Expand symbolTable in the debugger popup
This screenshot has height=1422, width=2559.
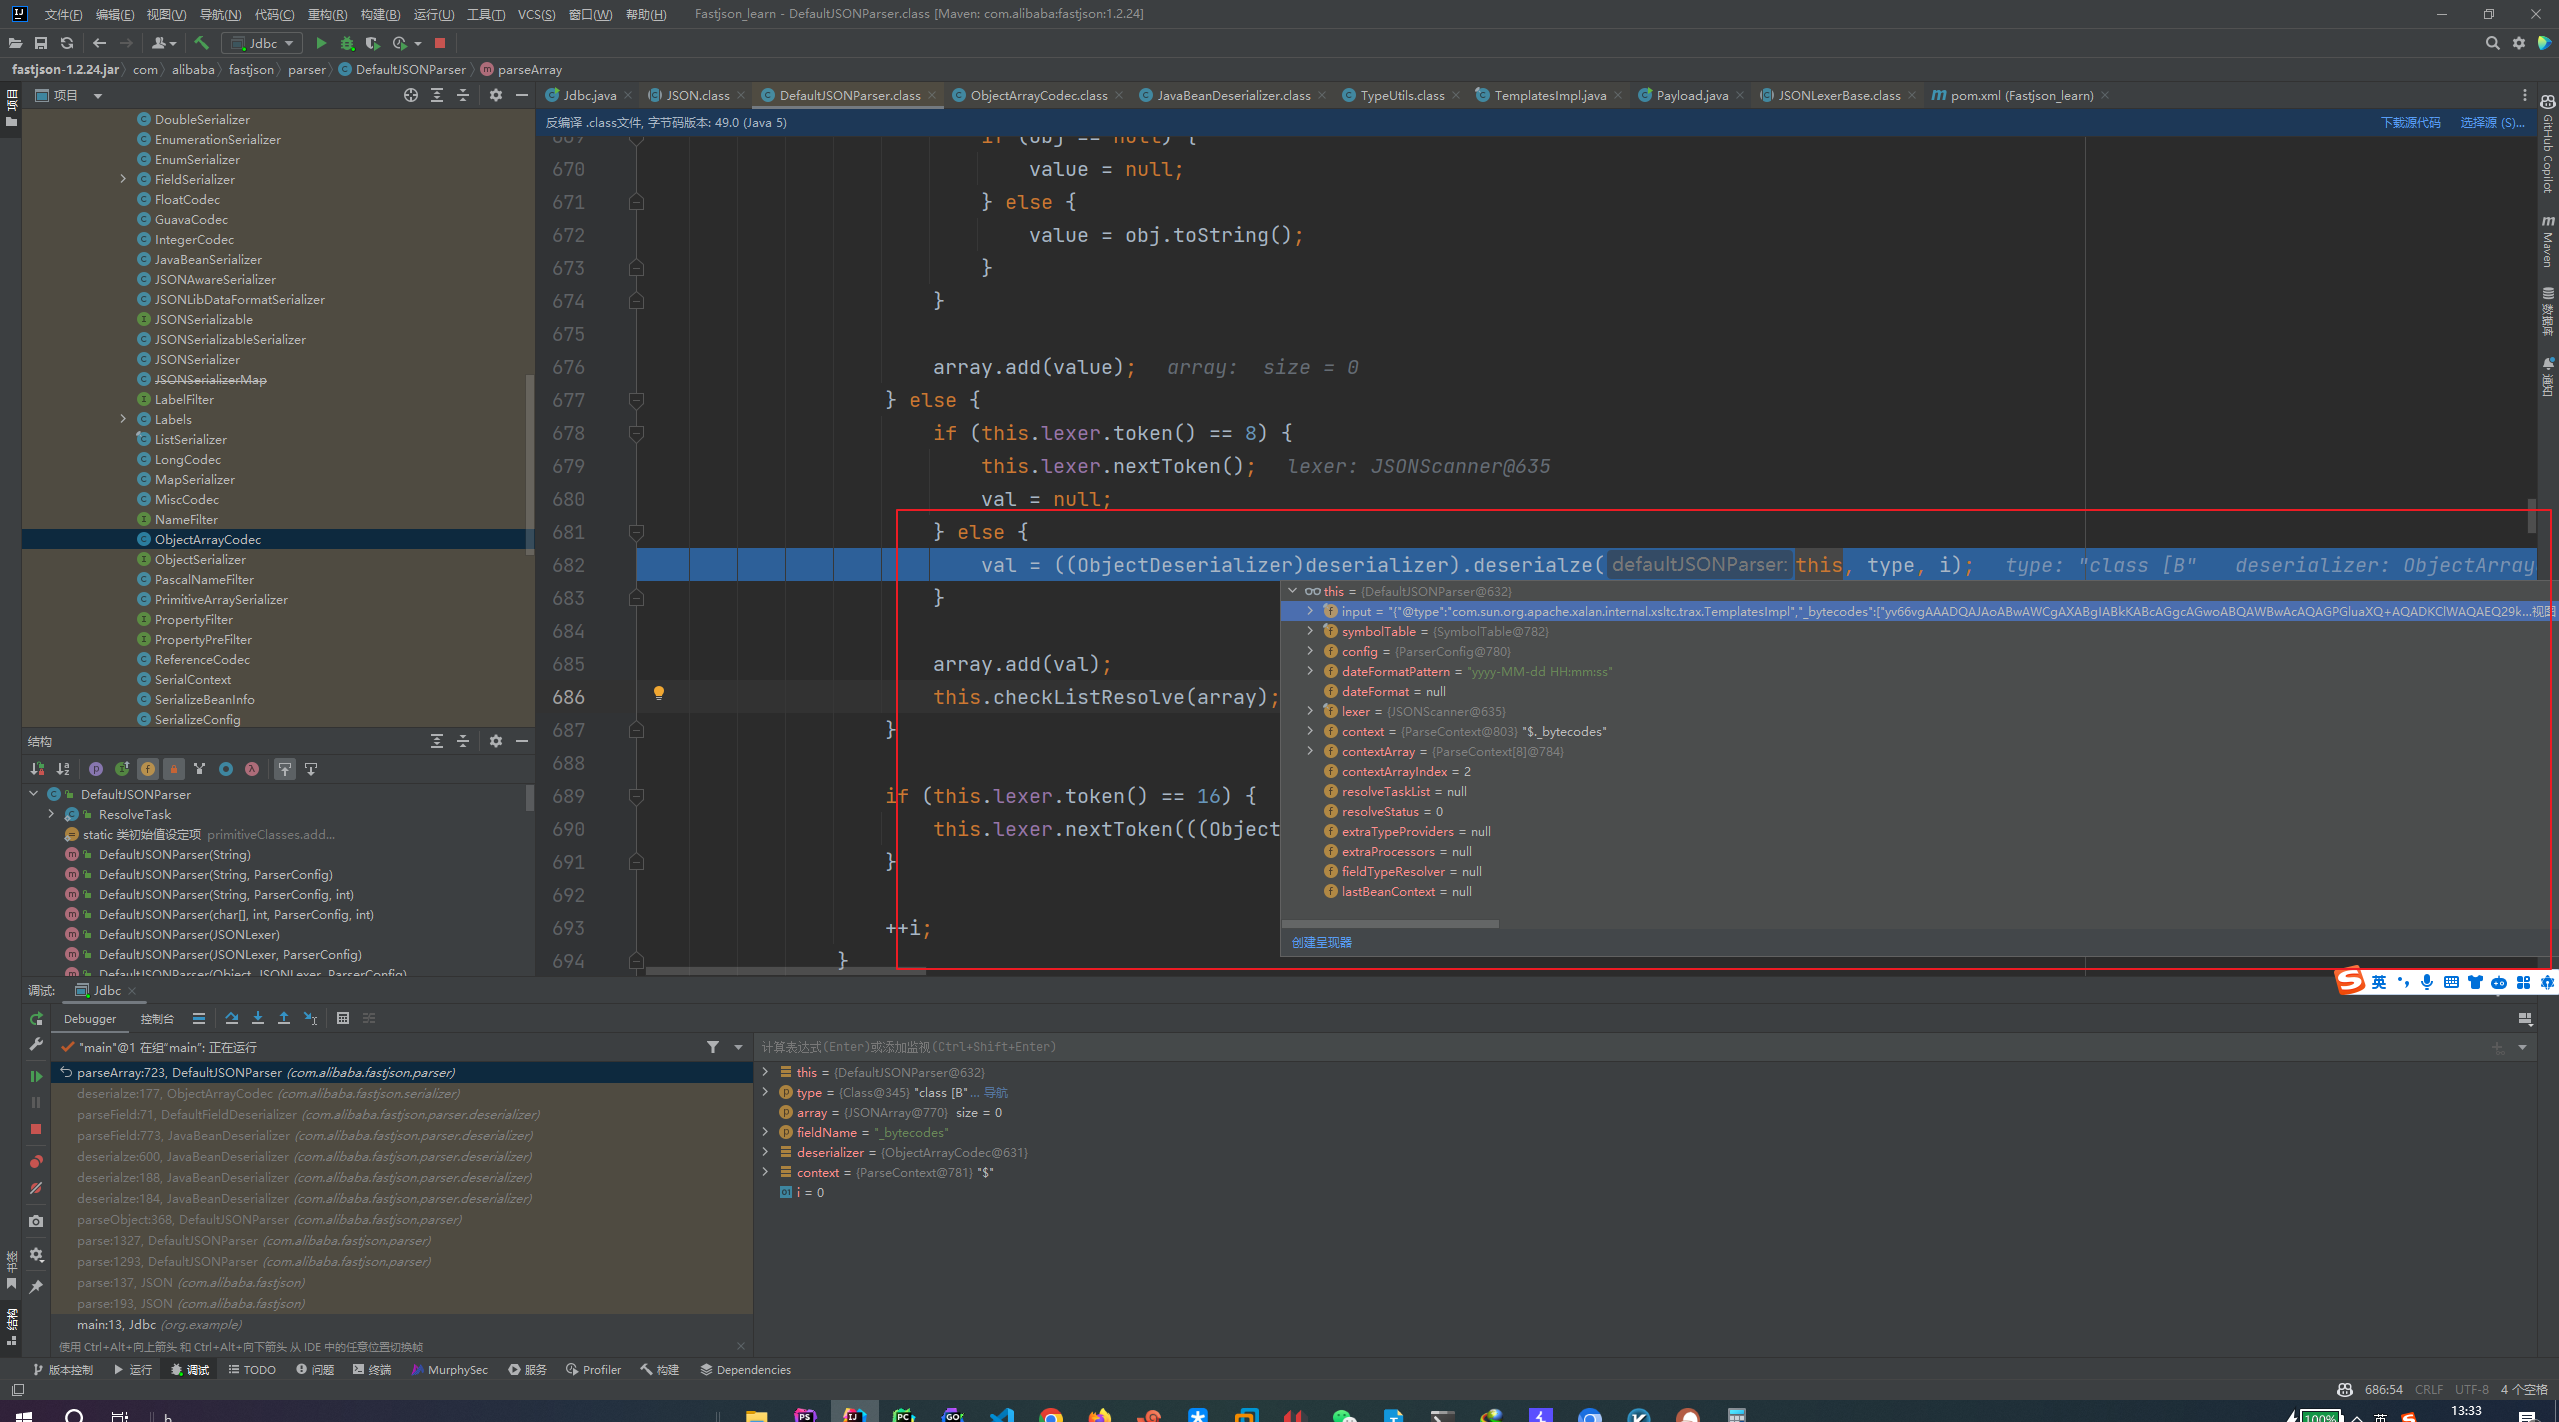[x=1310, y=631]
